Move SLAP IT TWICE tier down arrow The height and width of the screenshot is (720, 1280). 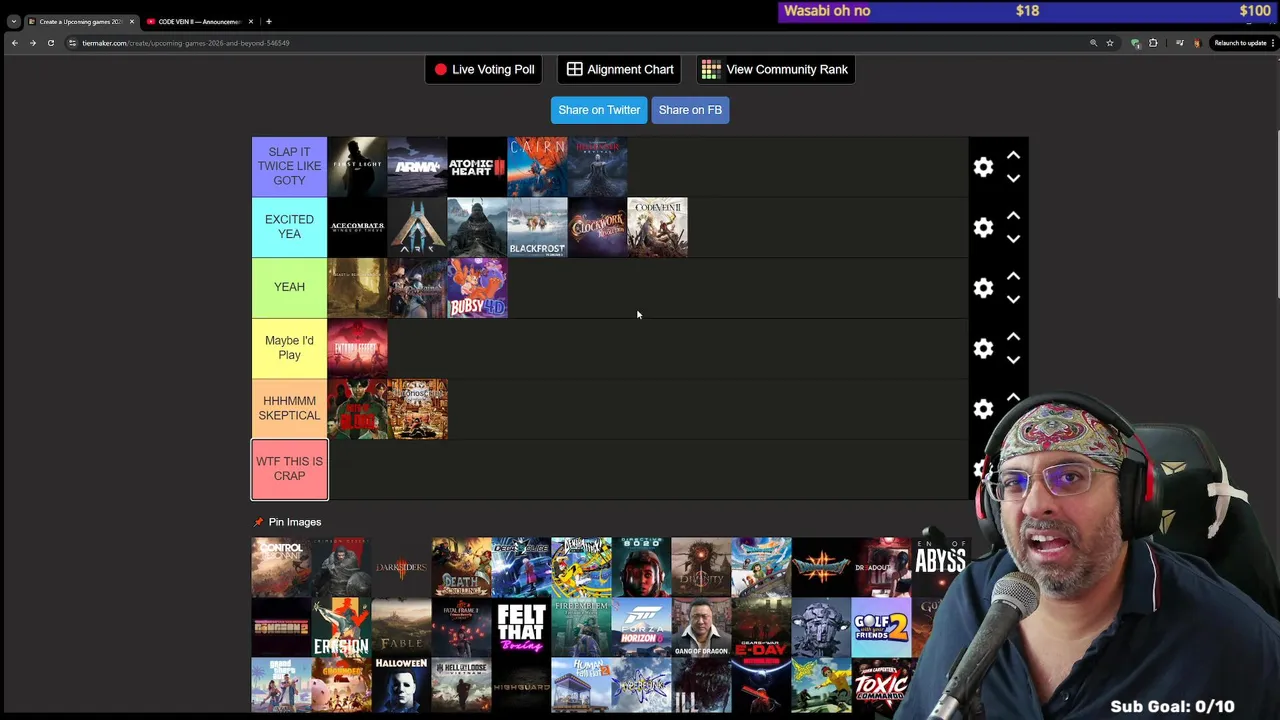(1013, 179)
